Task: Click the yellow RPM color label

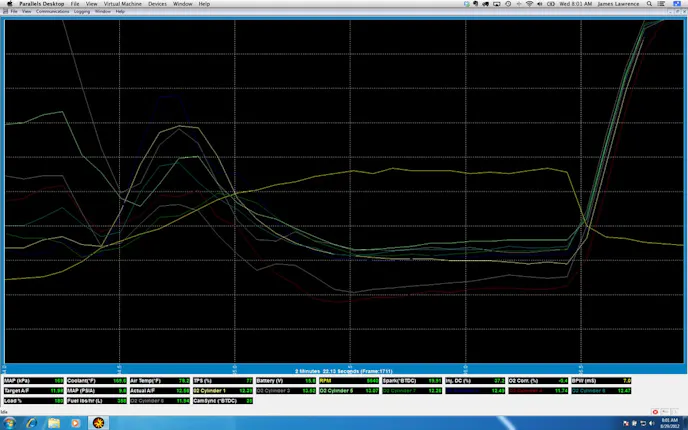Action: pos(326,381)
